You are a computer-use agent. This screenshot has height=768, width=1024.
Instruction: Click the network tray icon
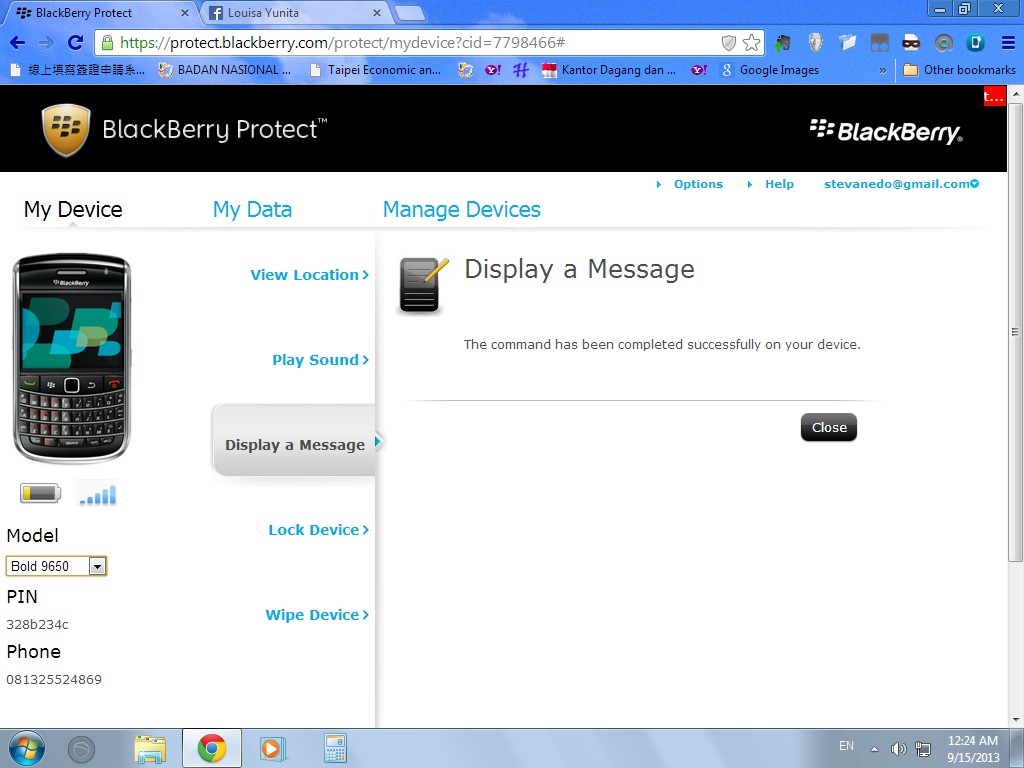923,749
